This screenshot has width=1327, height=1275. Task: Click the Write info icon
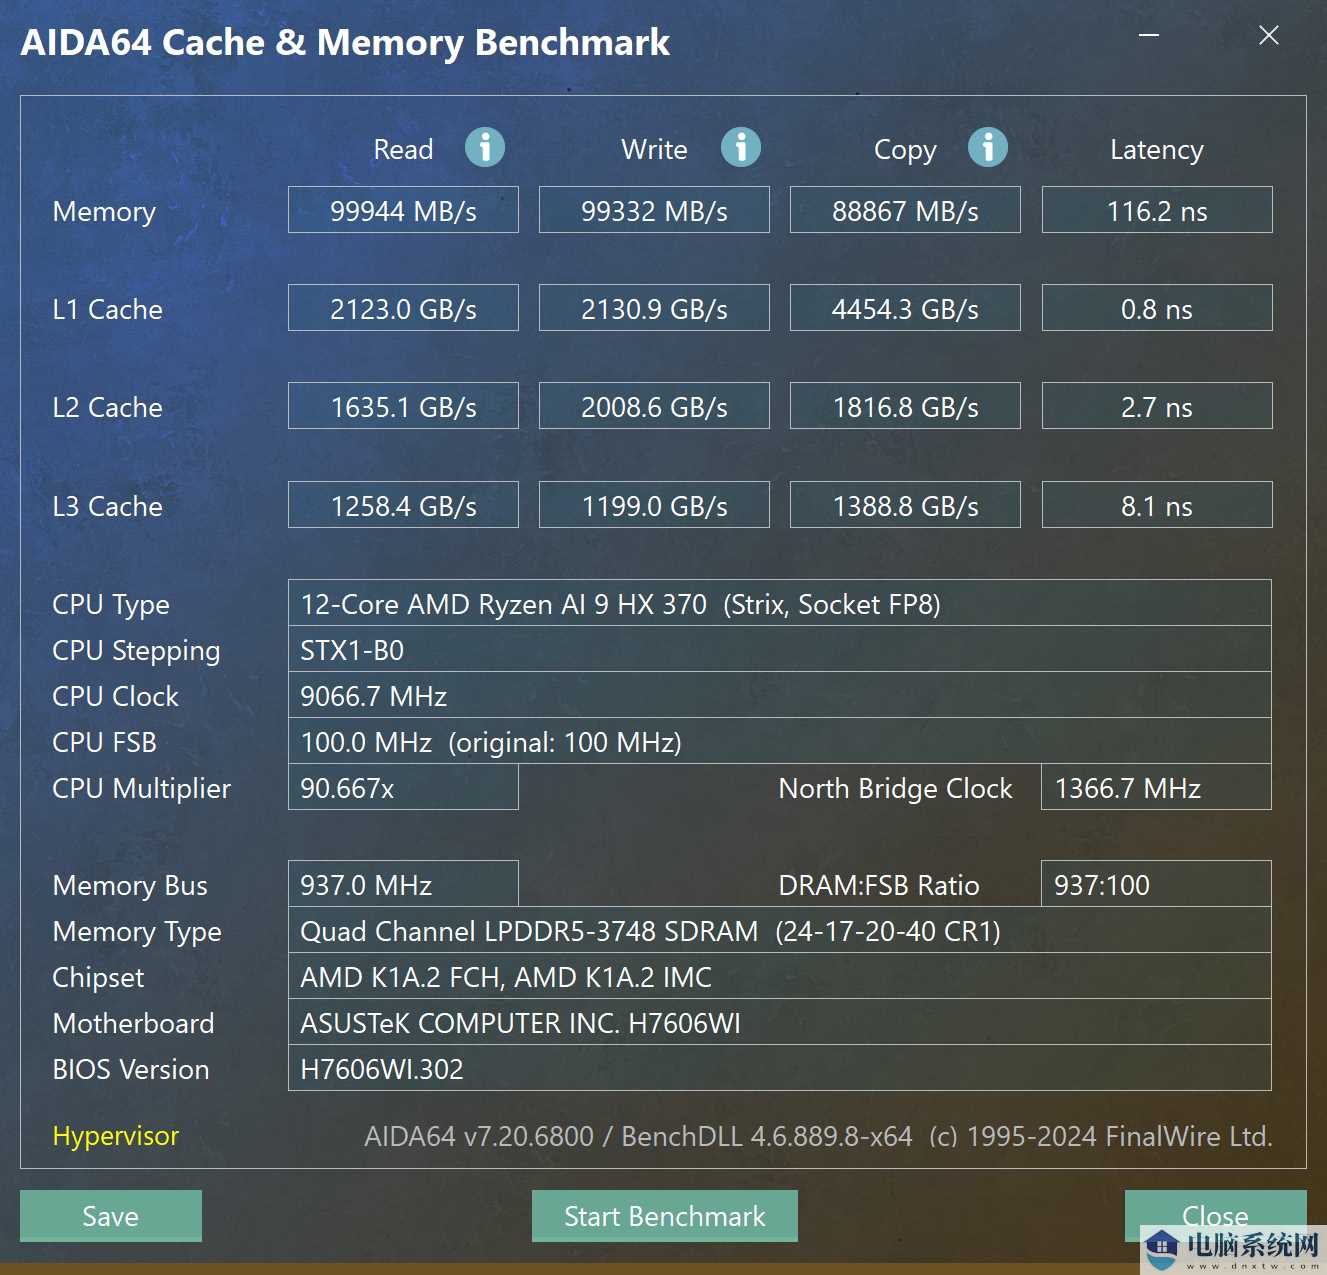point(741,147)
